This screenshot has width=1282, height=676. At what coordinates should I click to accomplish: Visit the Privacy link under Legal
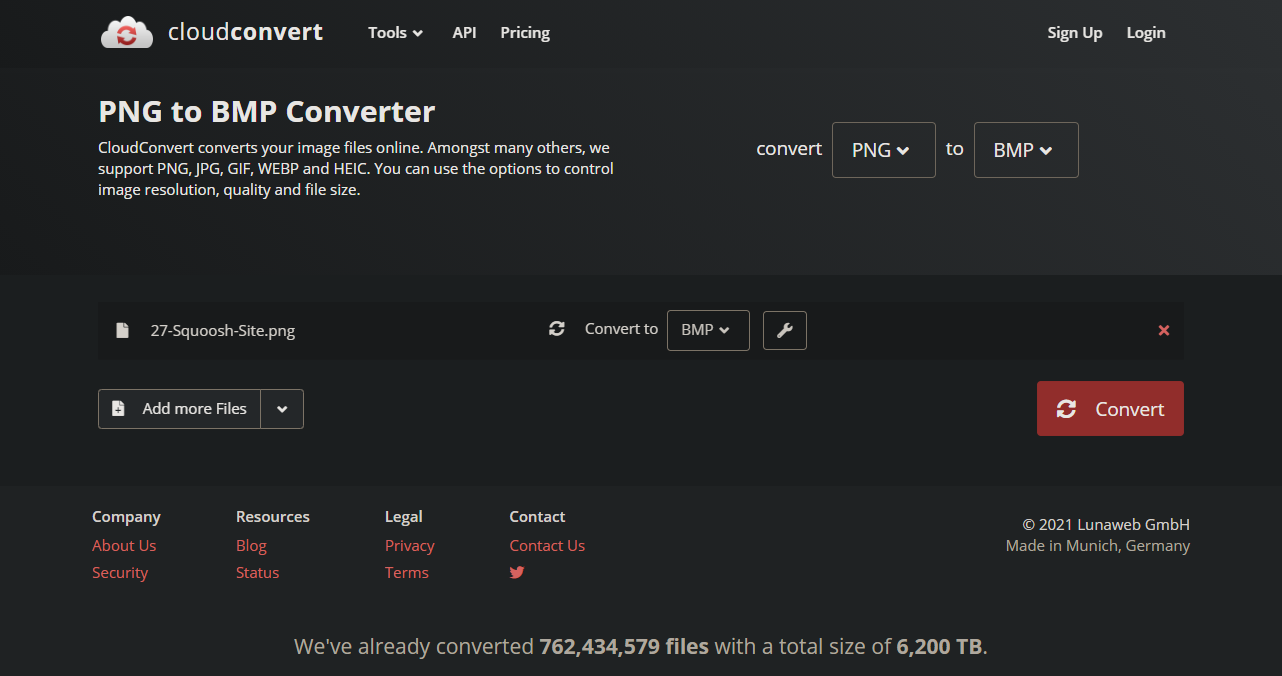point(409,546)
